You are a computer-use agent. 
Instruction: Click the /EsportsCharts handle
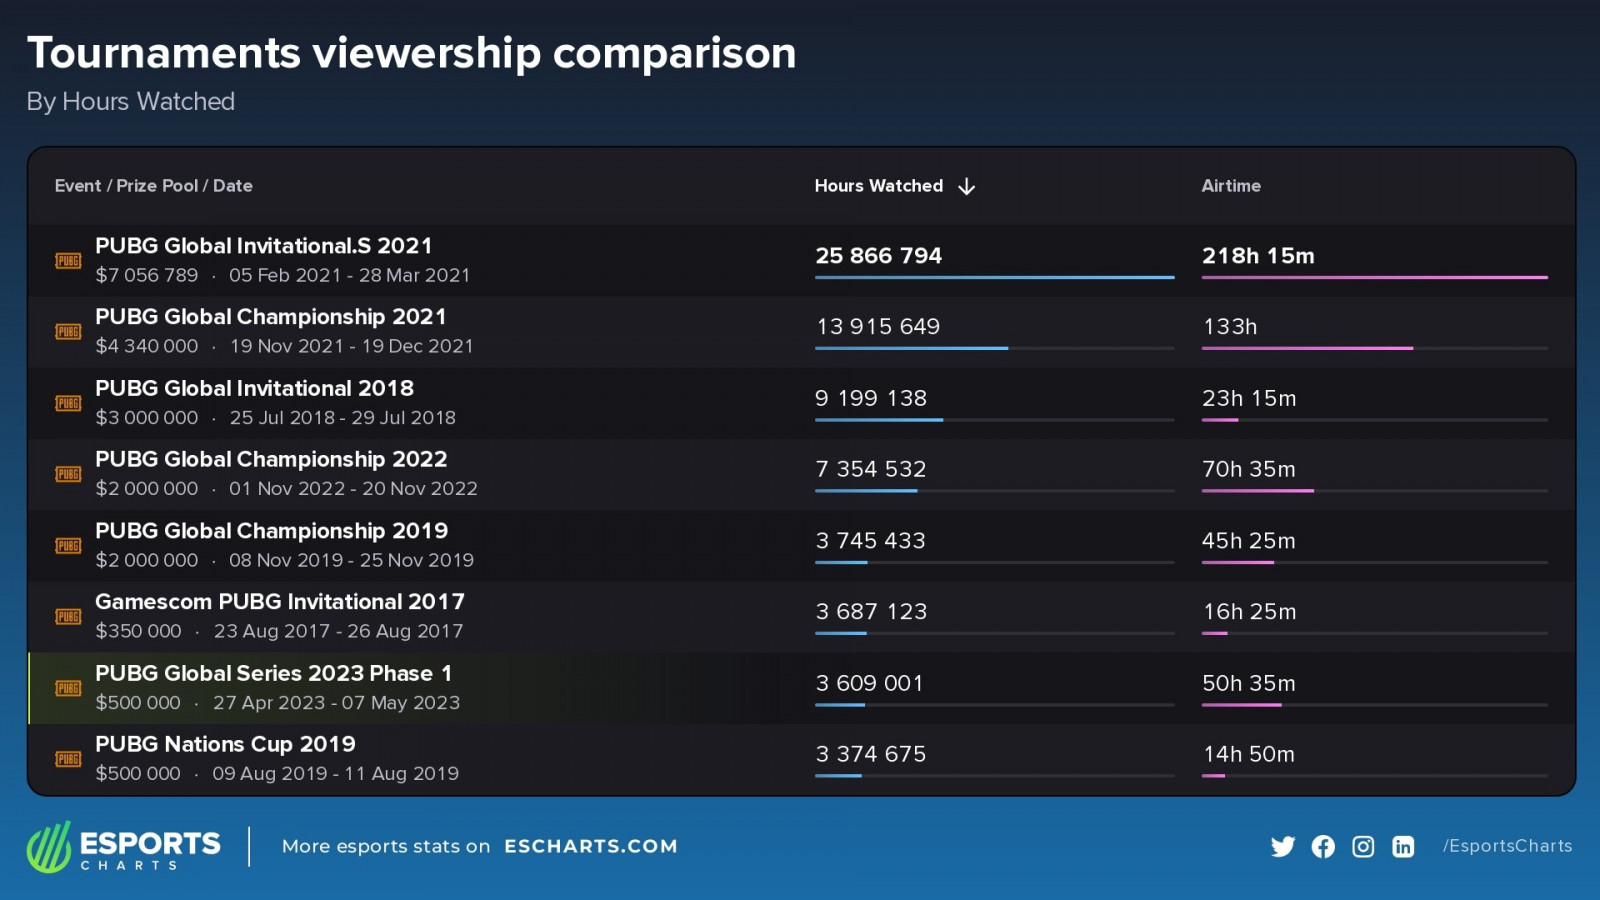tap(1507, 847)
